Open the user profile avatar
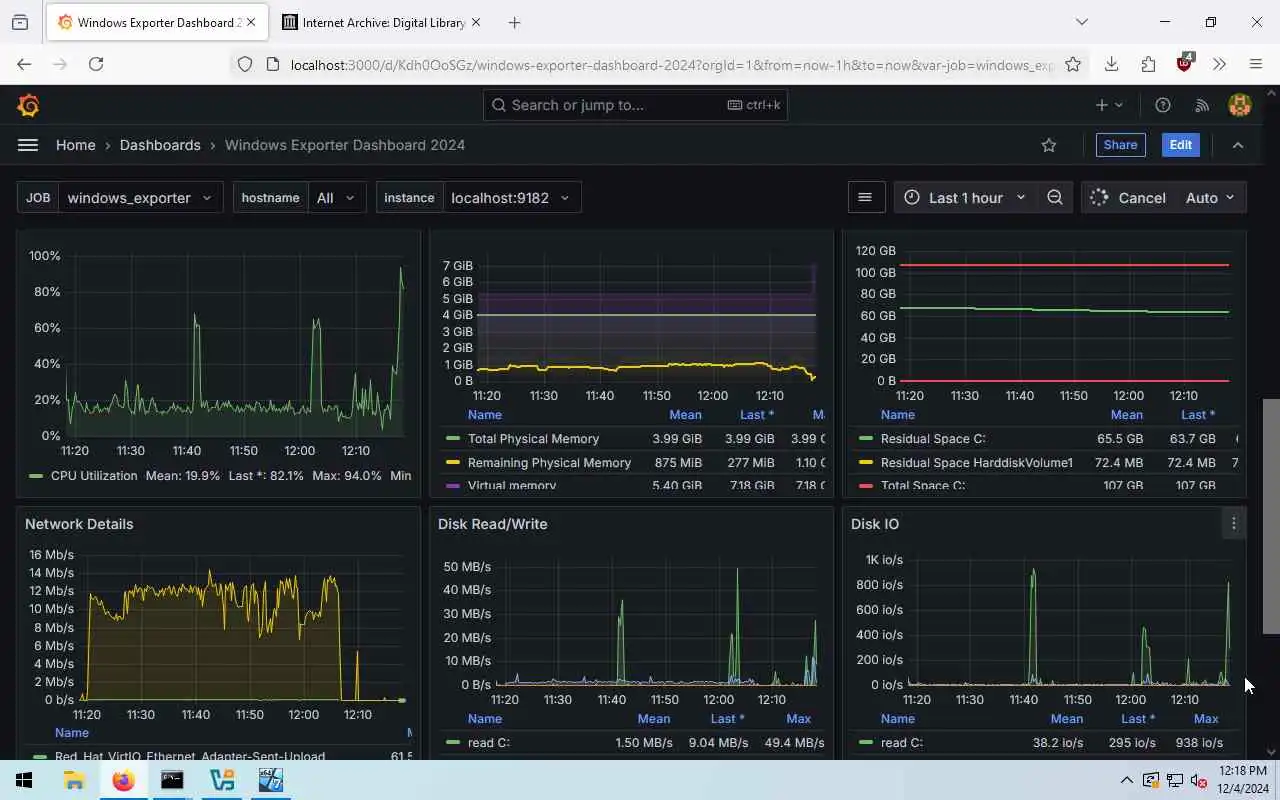1280x800 pixels. [1240, 105]
